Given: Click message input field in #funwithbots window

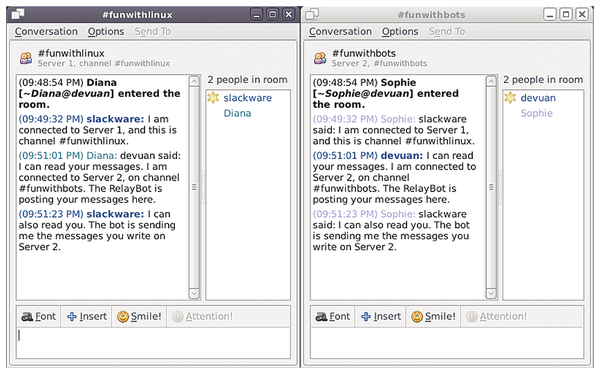Looking at the screenshot, I should 447,343.
